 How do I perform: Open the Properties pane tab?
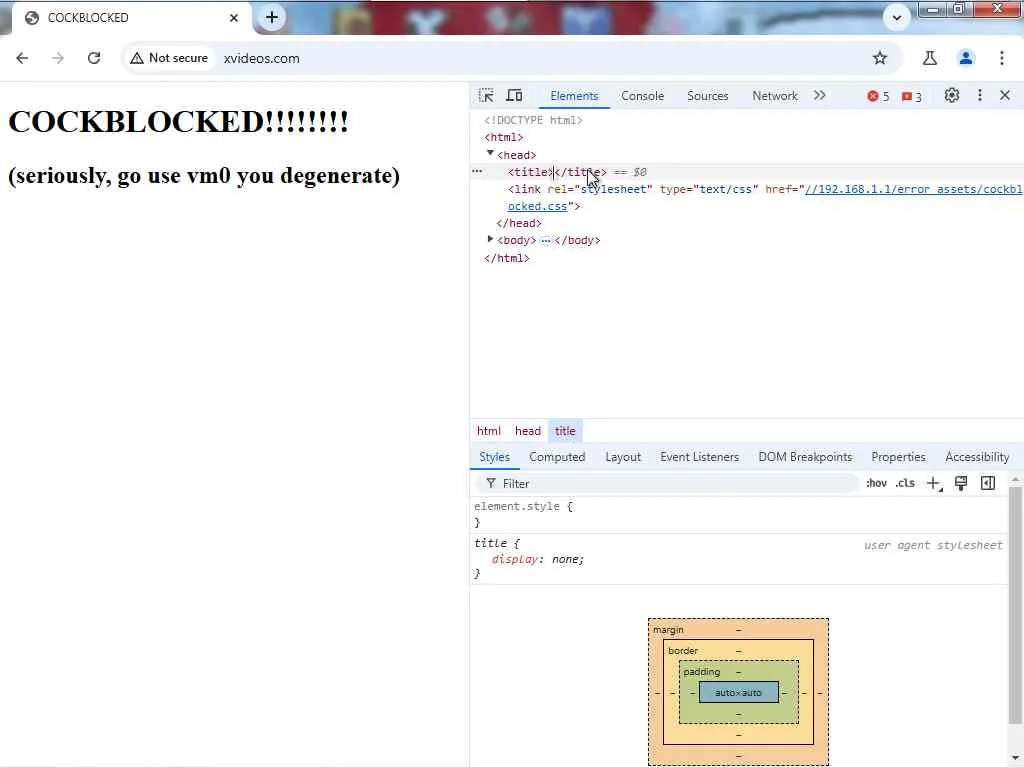point(898,457)
